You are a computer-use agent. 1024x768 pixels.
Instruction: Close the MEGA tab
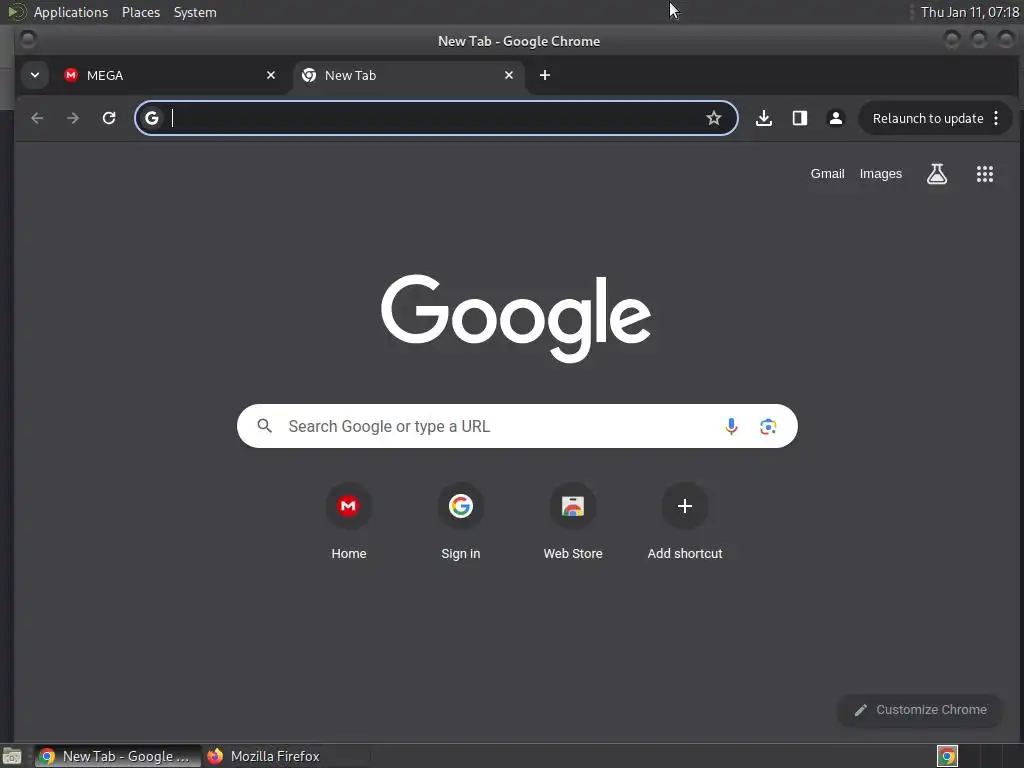(271, 75)
